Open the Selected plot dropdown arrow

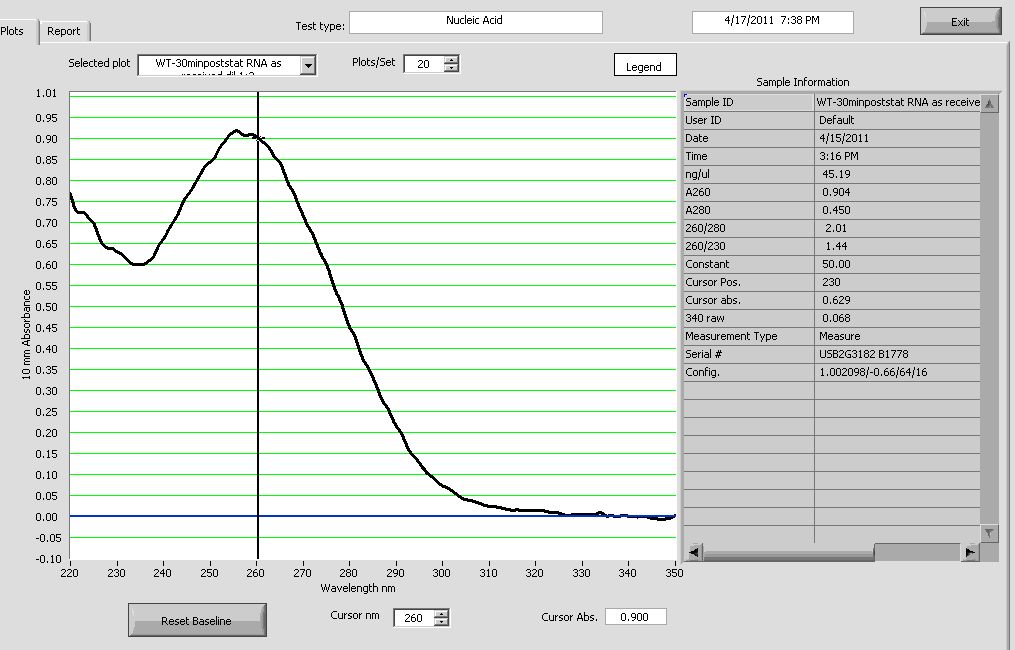click(308, 65)
